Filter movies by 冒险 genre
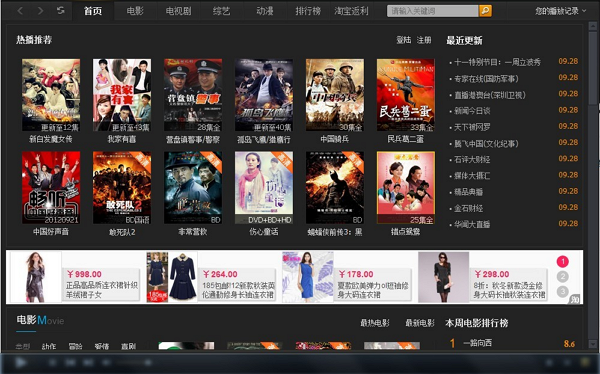The width and height of the screenshot is (600, 374). [75, 346]
